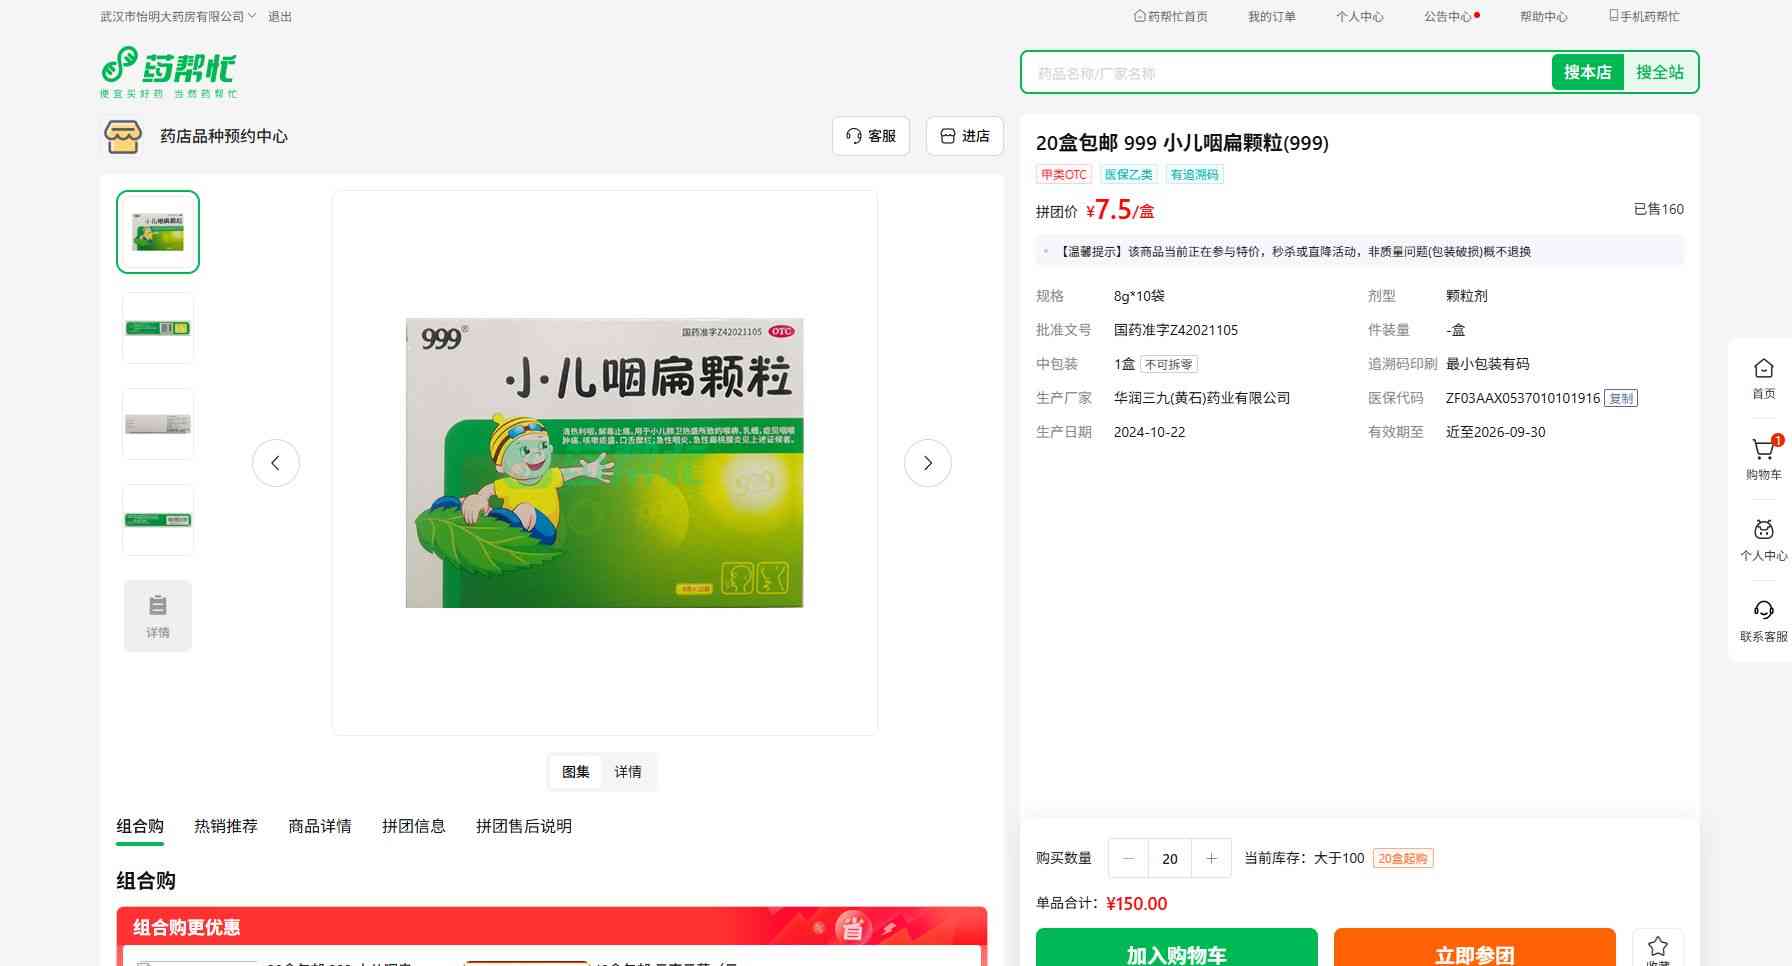Click the 药帮忙 logo
Screen dimensions: 1792x966
click(169, 72)
